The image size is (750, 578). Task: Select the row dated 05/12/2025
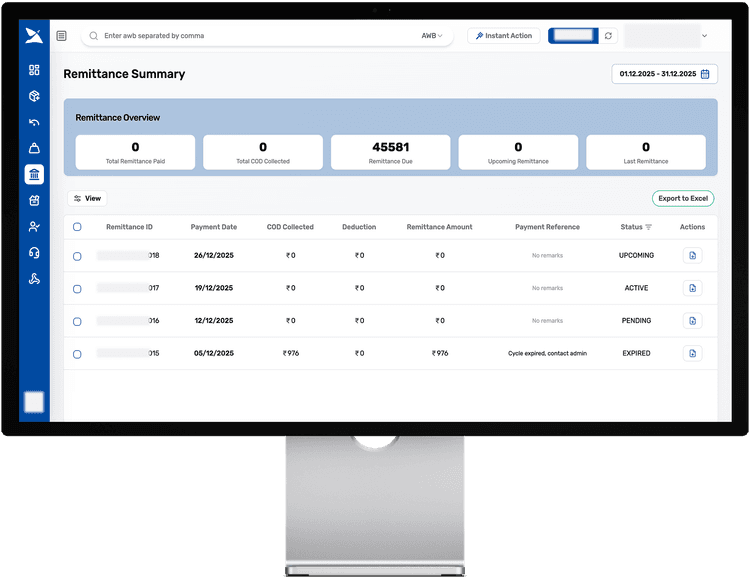[77, 354]
